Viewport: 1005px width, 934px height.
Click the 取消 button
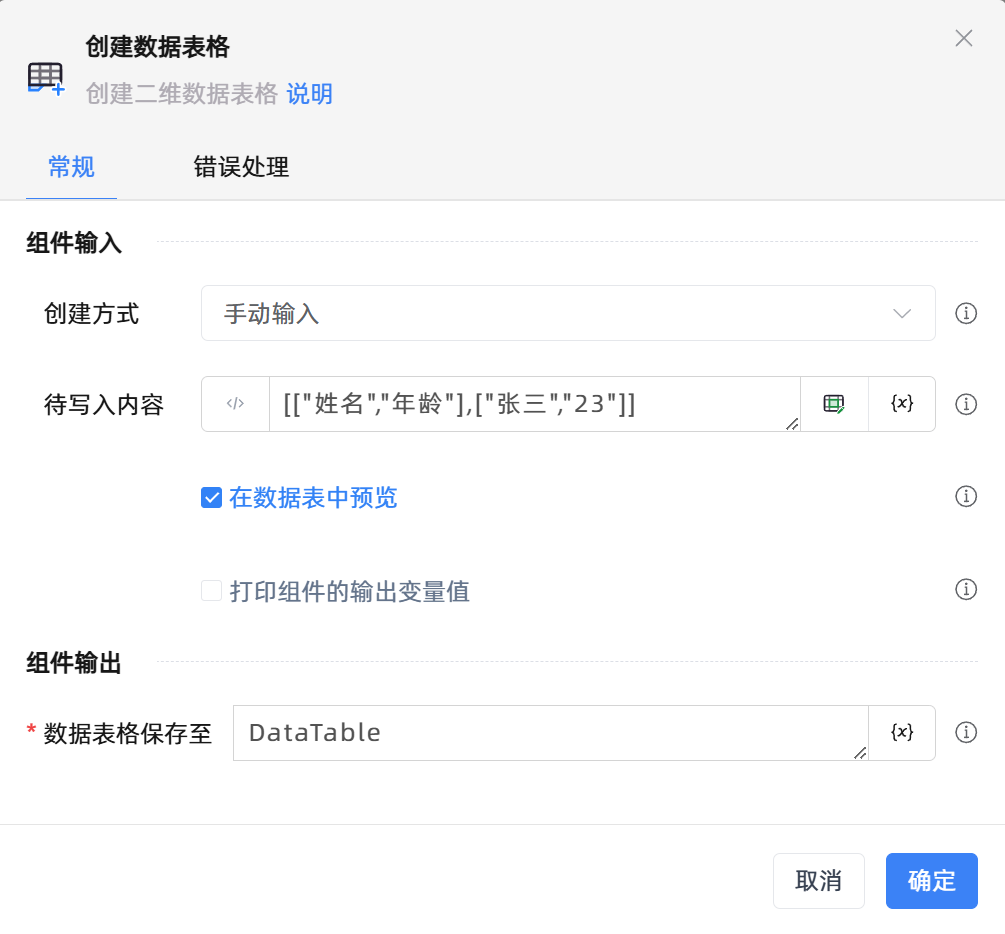[x=818, y=881]
